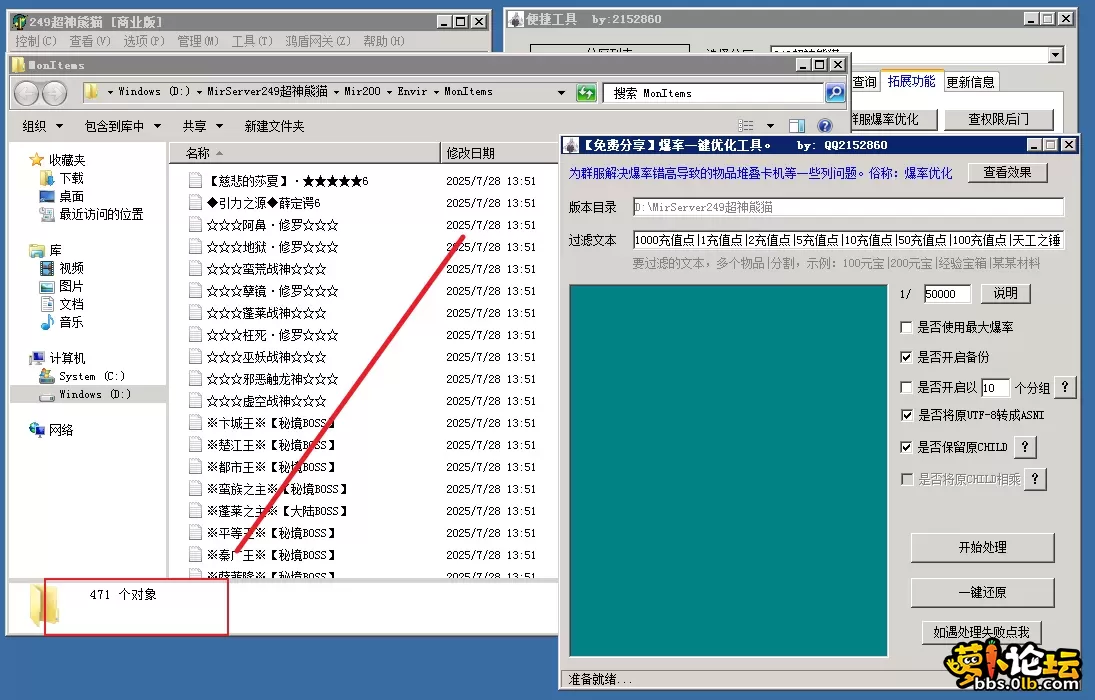Click file icon of ◆引力之源◆薛定谔6
Screen dimensions: 1095x700
coord(196,203)
